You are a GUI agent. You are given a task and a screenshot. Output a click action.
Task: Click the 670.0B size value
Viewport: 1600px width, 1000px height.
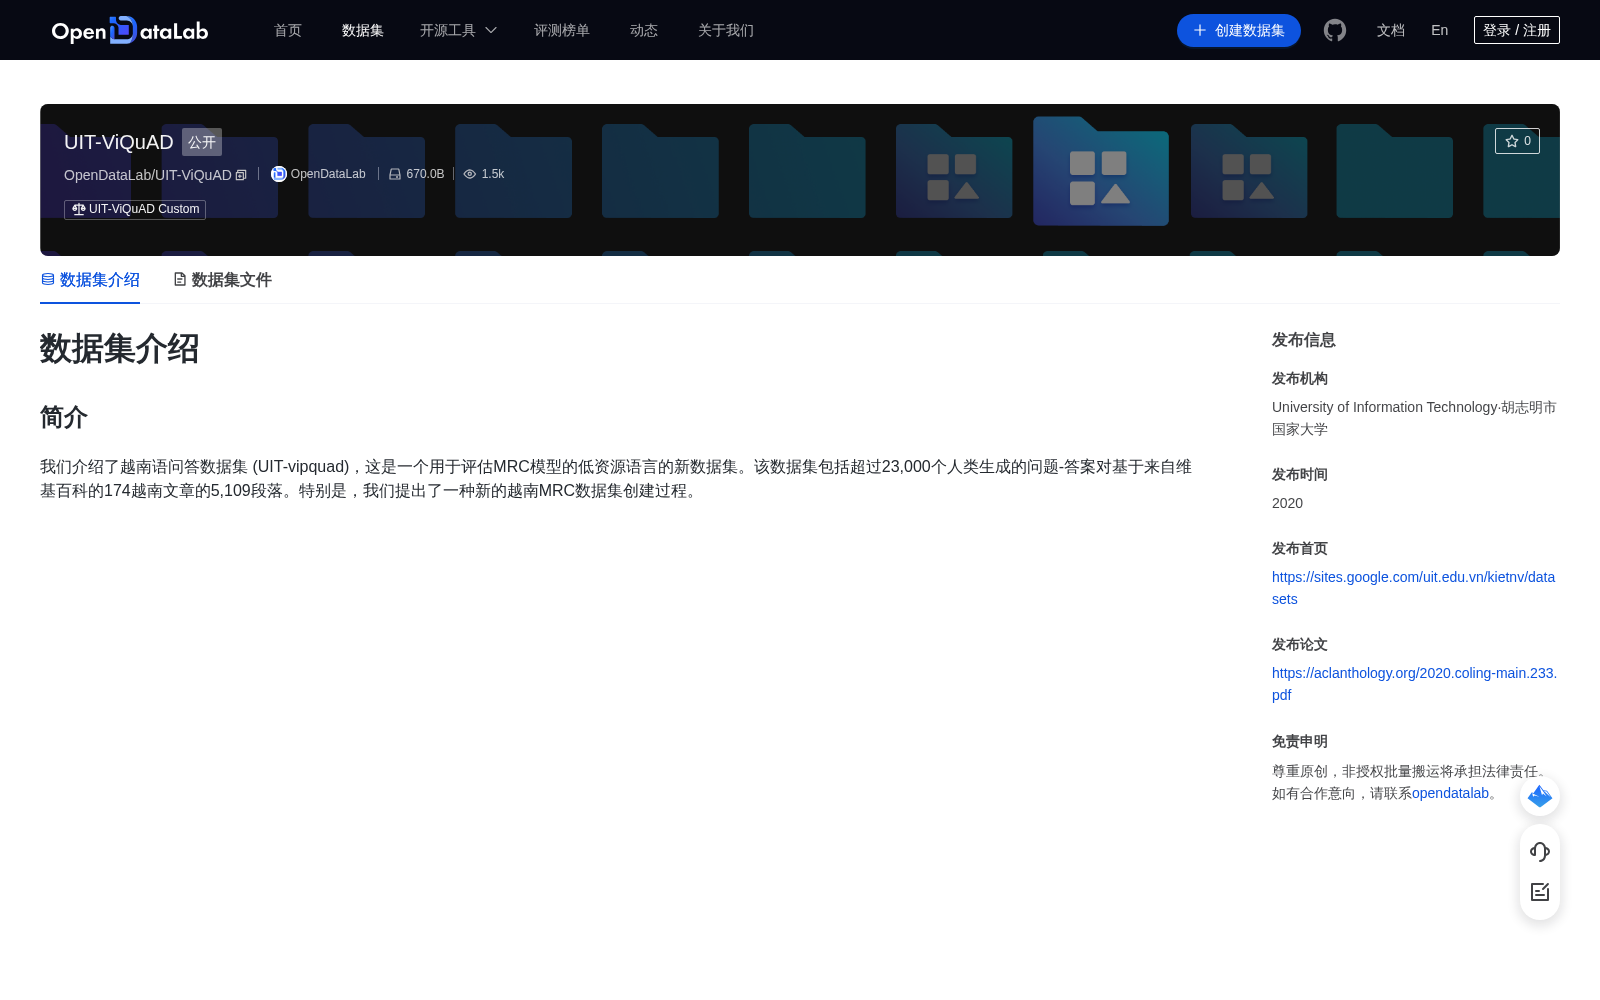(425, 174)
